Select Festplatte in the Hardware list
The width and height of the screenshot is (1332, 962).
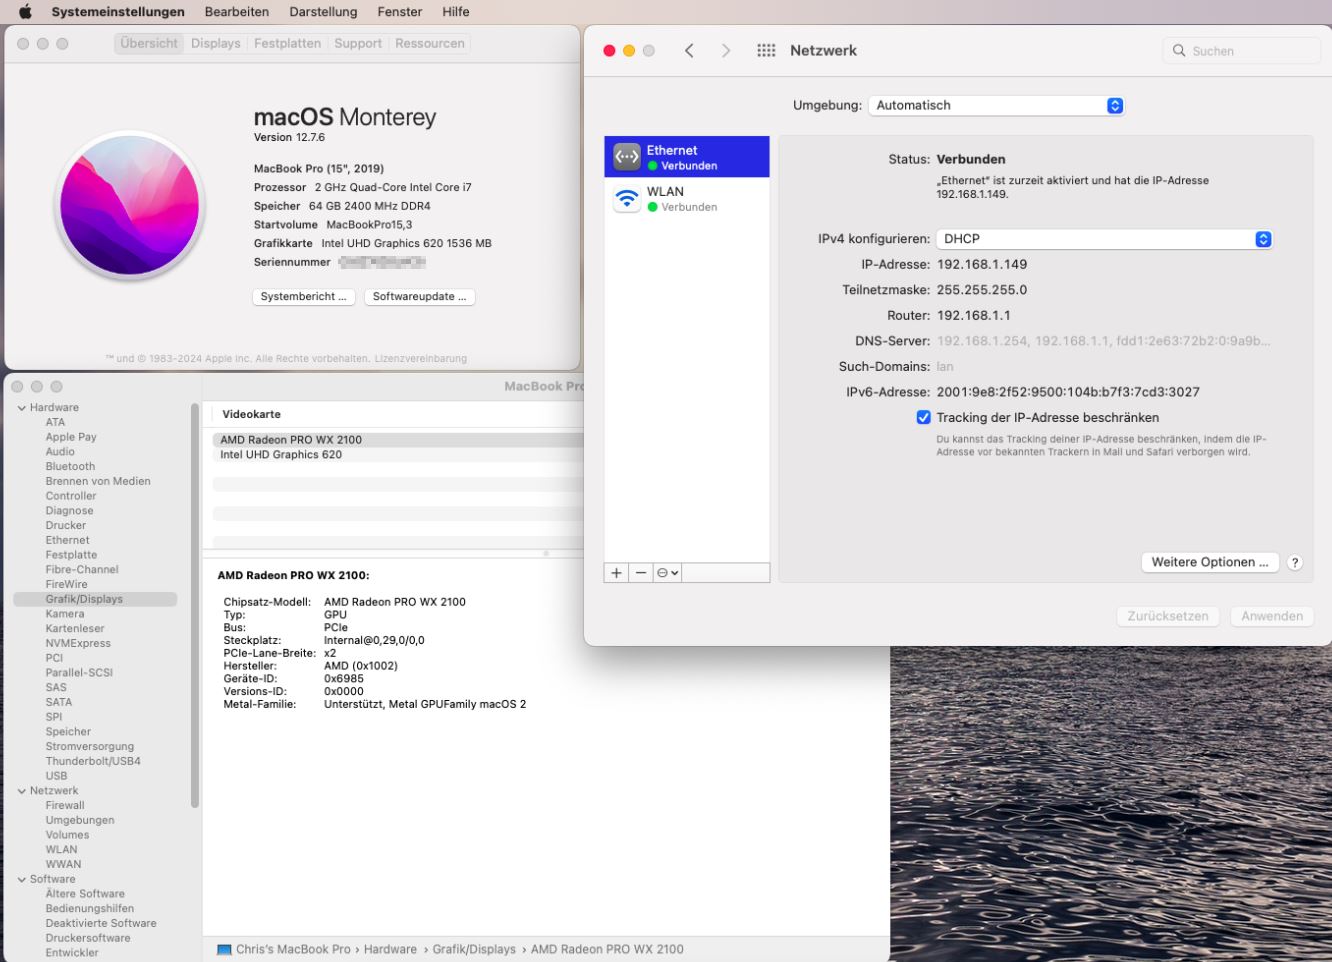(71, 555)
